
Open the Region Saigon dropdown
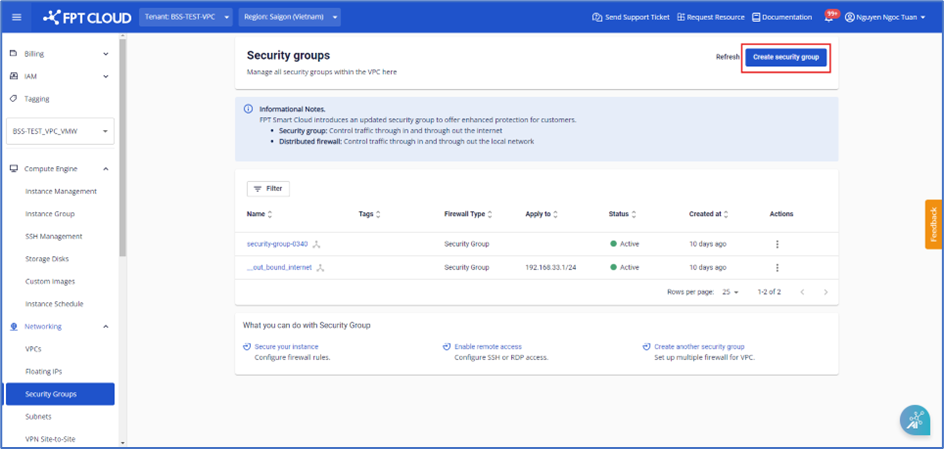[290, 17]
